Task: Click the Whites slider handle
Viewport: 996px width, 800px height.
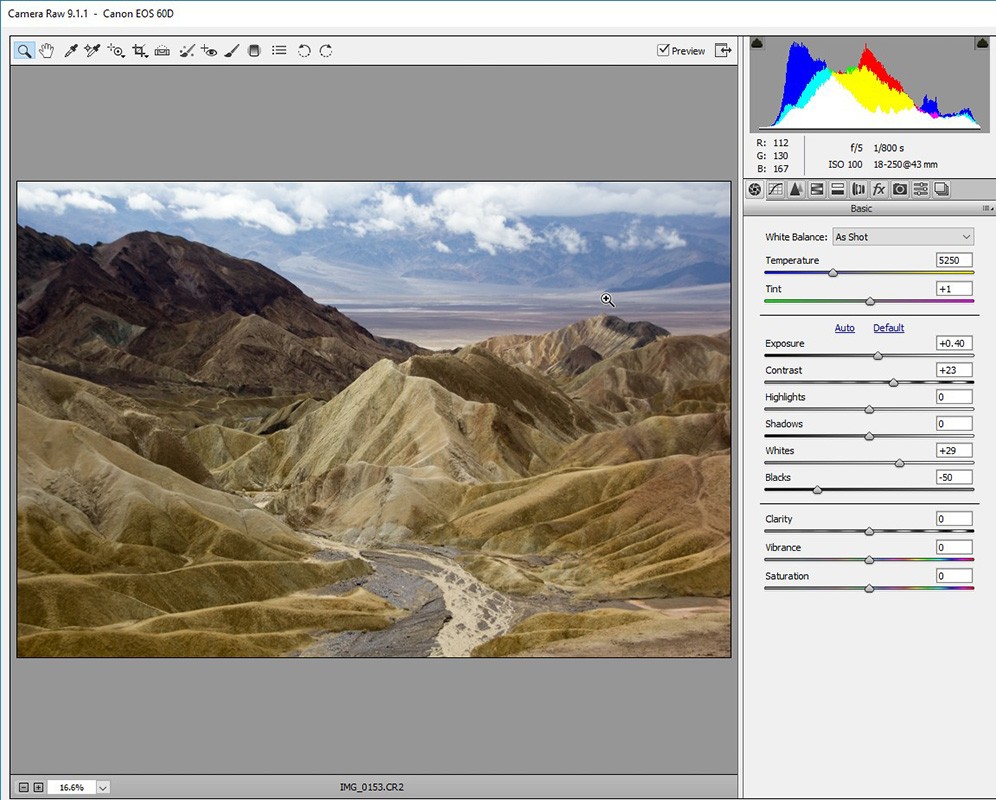Action: click(899, 464)
